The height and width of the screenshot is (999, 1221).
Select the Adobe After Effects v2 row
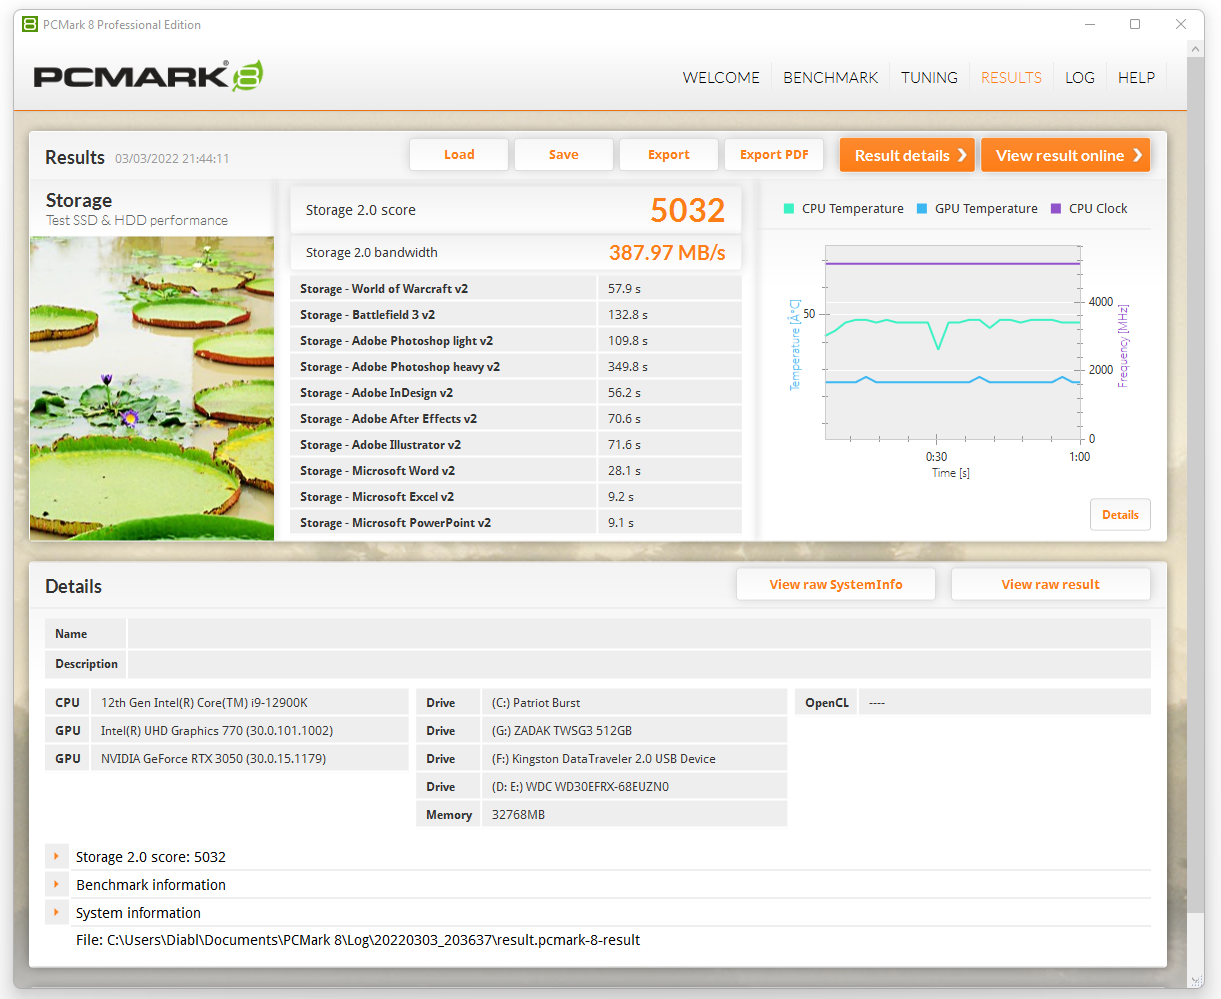tap(516, 419)
